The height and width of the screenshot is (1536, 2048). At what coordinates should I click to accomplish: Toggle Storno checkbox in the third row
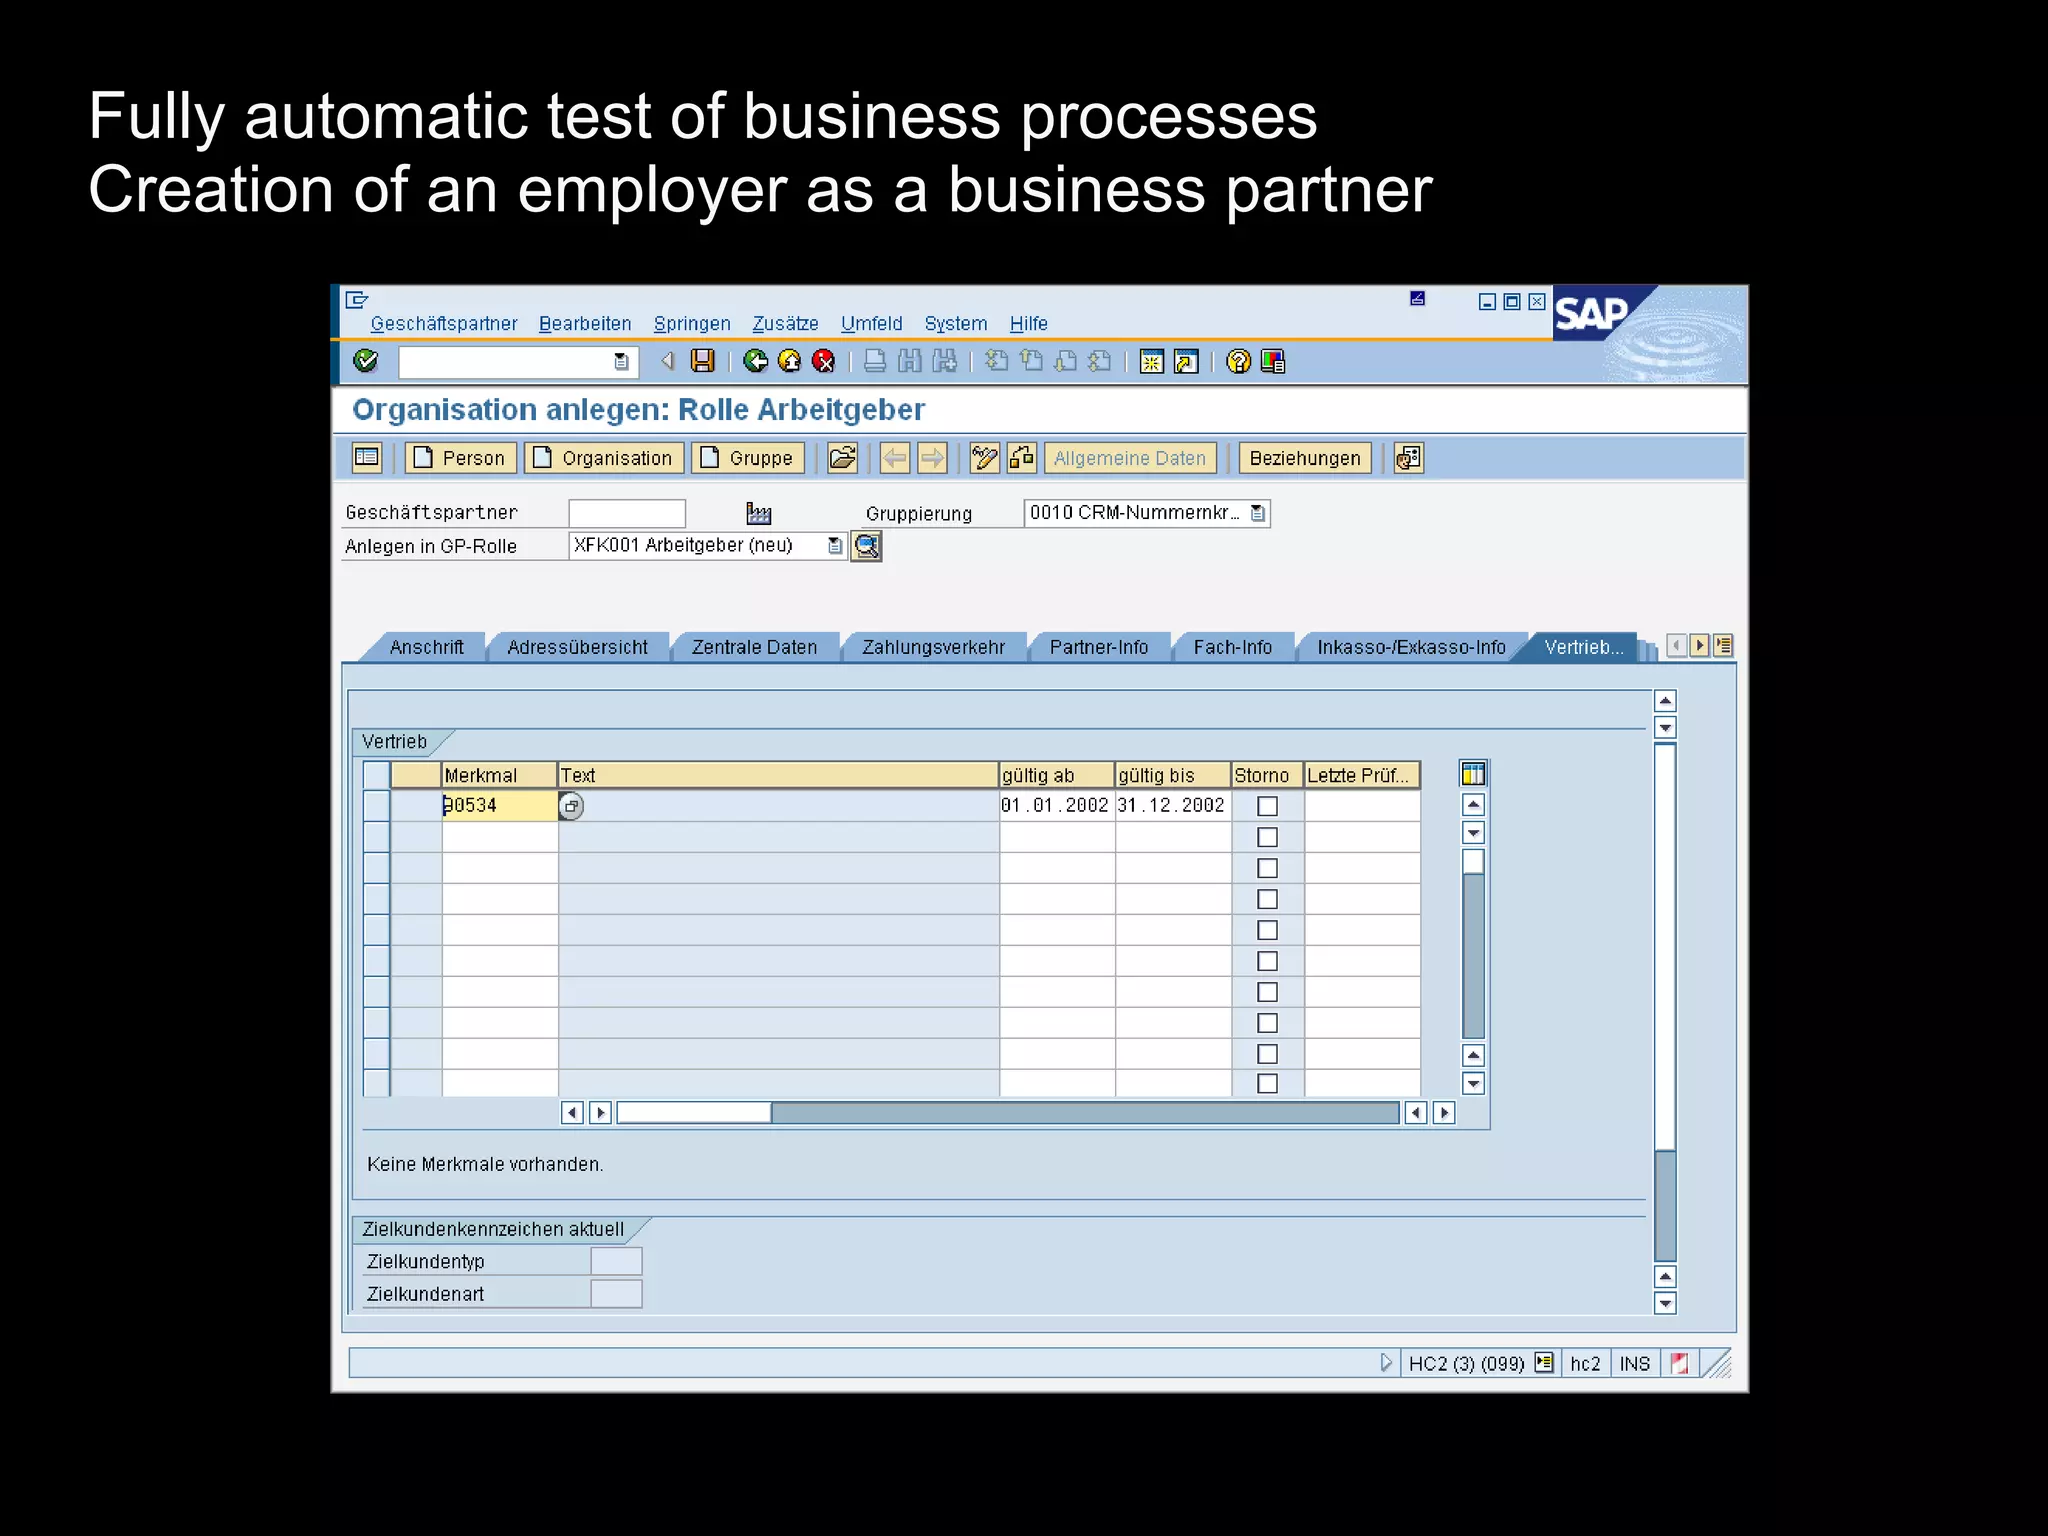(x=1267, y=868)
